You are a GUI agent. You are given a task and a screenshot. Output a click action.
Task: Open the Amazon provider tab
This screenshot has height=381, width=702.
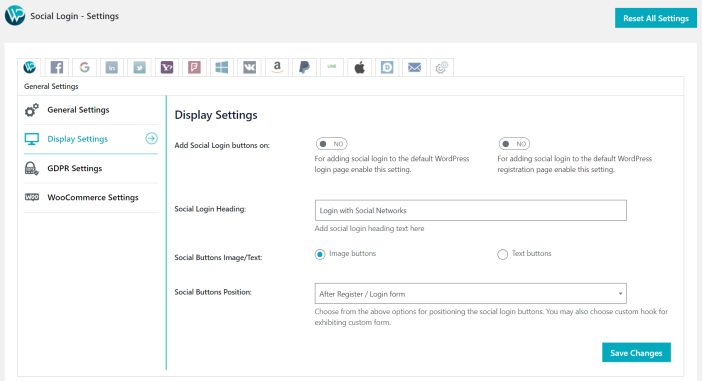277,68
